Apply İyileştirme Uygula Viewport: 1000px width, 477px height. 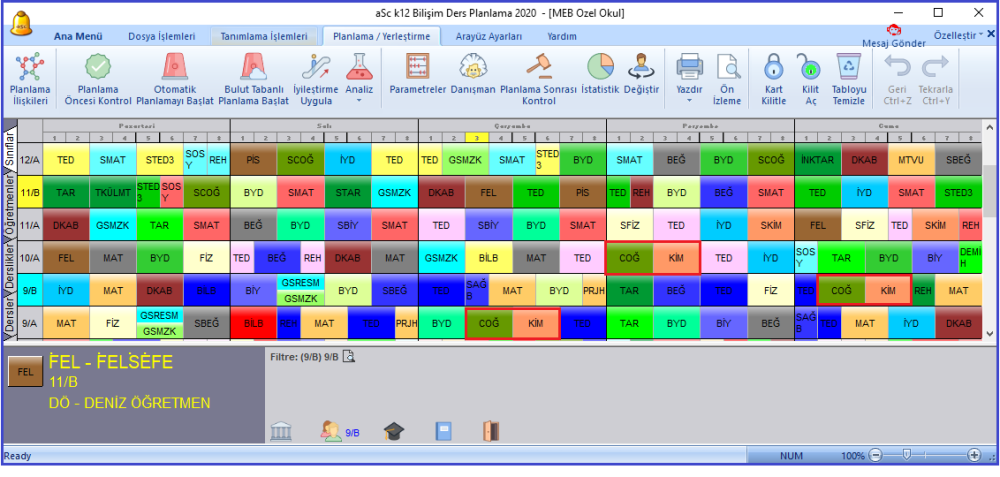[315, 79]
